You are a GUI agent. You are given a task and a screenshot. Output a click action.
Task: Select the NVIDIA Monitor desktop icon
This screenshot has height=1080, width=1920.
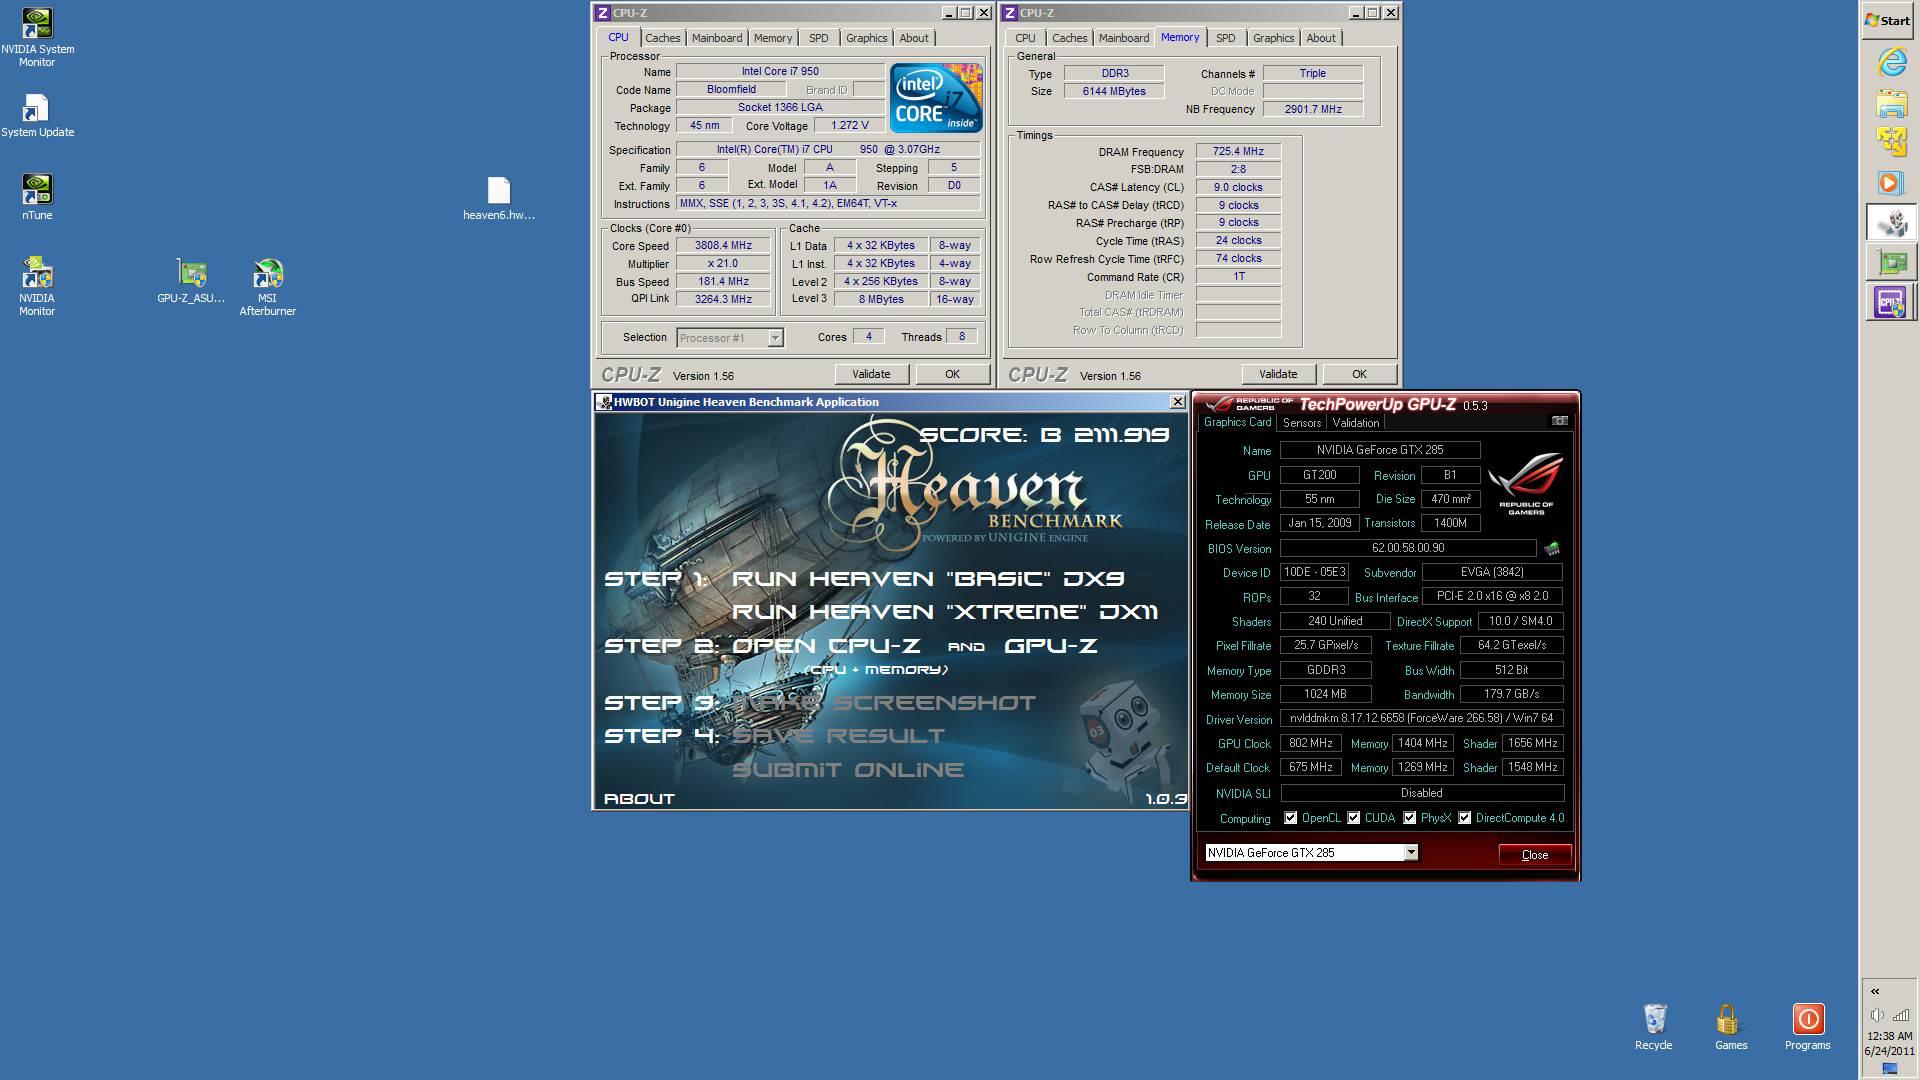click(37, 286)
